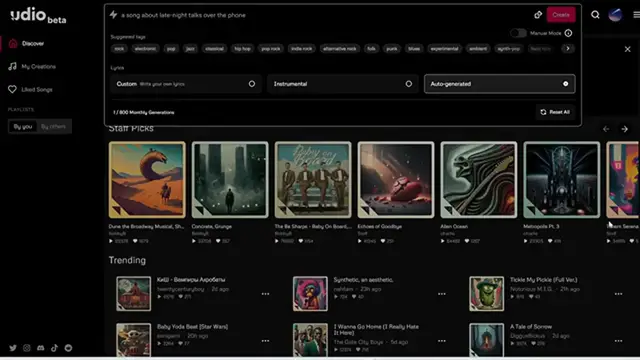Viewport: 640px width, 360px height.
Task: Add the 'experimental' suggested tag
Action: pyautogui.click(x=444, y=49)
